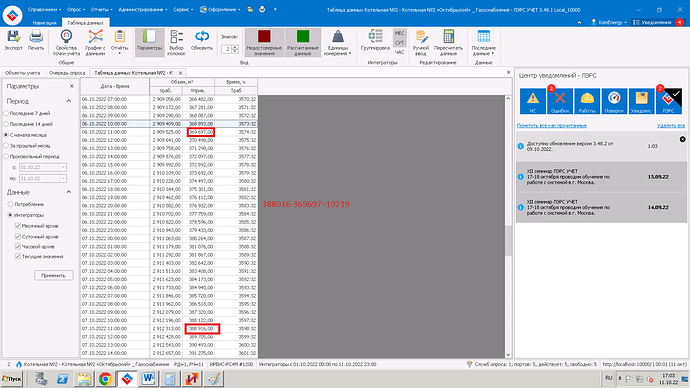
Task: Switch to the Очередь опроса tab
Action: click(67, 73)
